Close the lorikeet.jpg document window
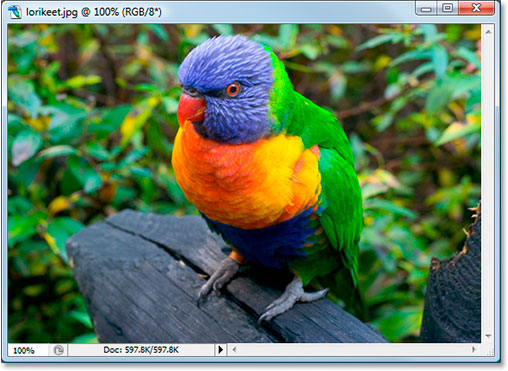Viewport: 508px width, 371px height. [476, 8]
